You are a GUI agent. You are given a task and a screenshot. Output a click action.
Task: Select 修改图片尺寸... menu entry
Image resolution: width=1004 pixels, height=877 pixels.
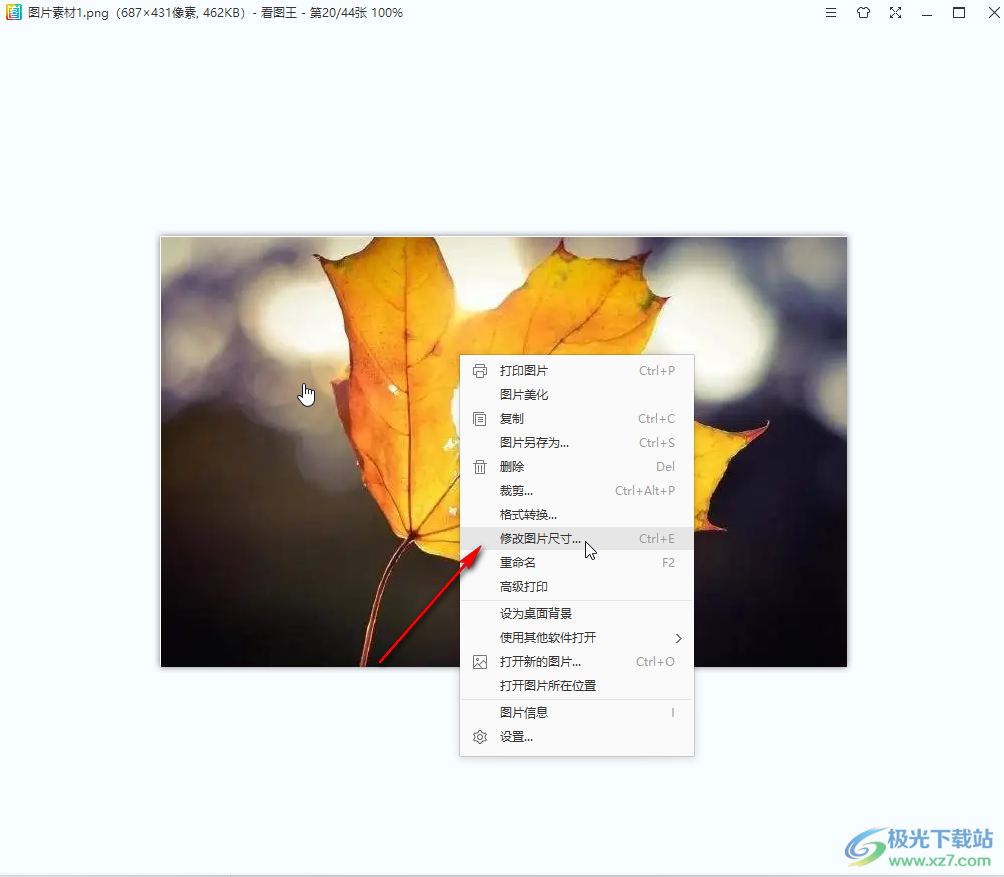point(576,538)
